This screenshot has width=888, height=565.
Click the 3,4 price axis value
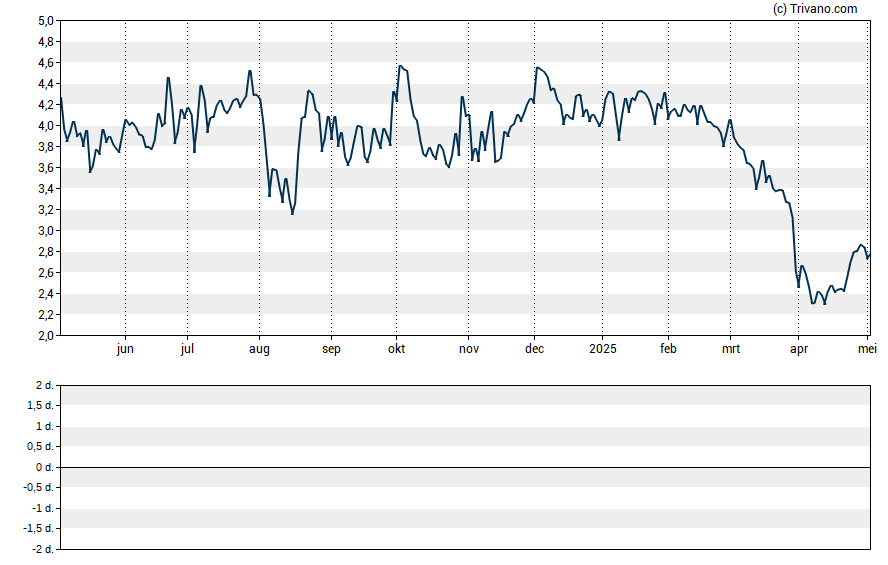tap(46, 189)
